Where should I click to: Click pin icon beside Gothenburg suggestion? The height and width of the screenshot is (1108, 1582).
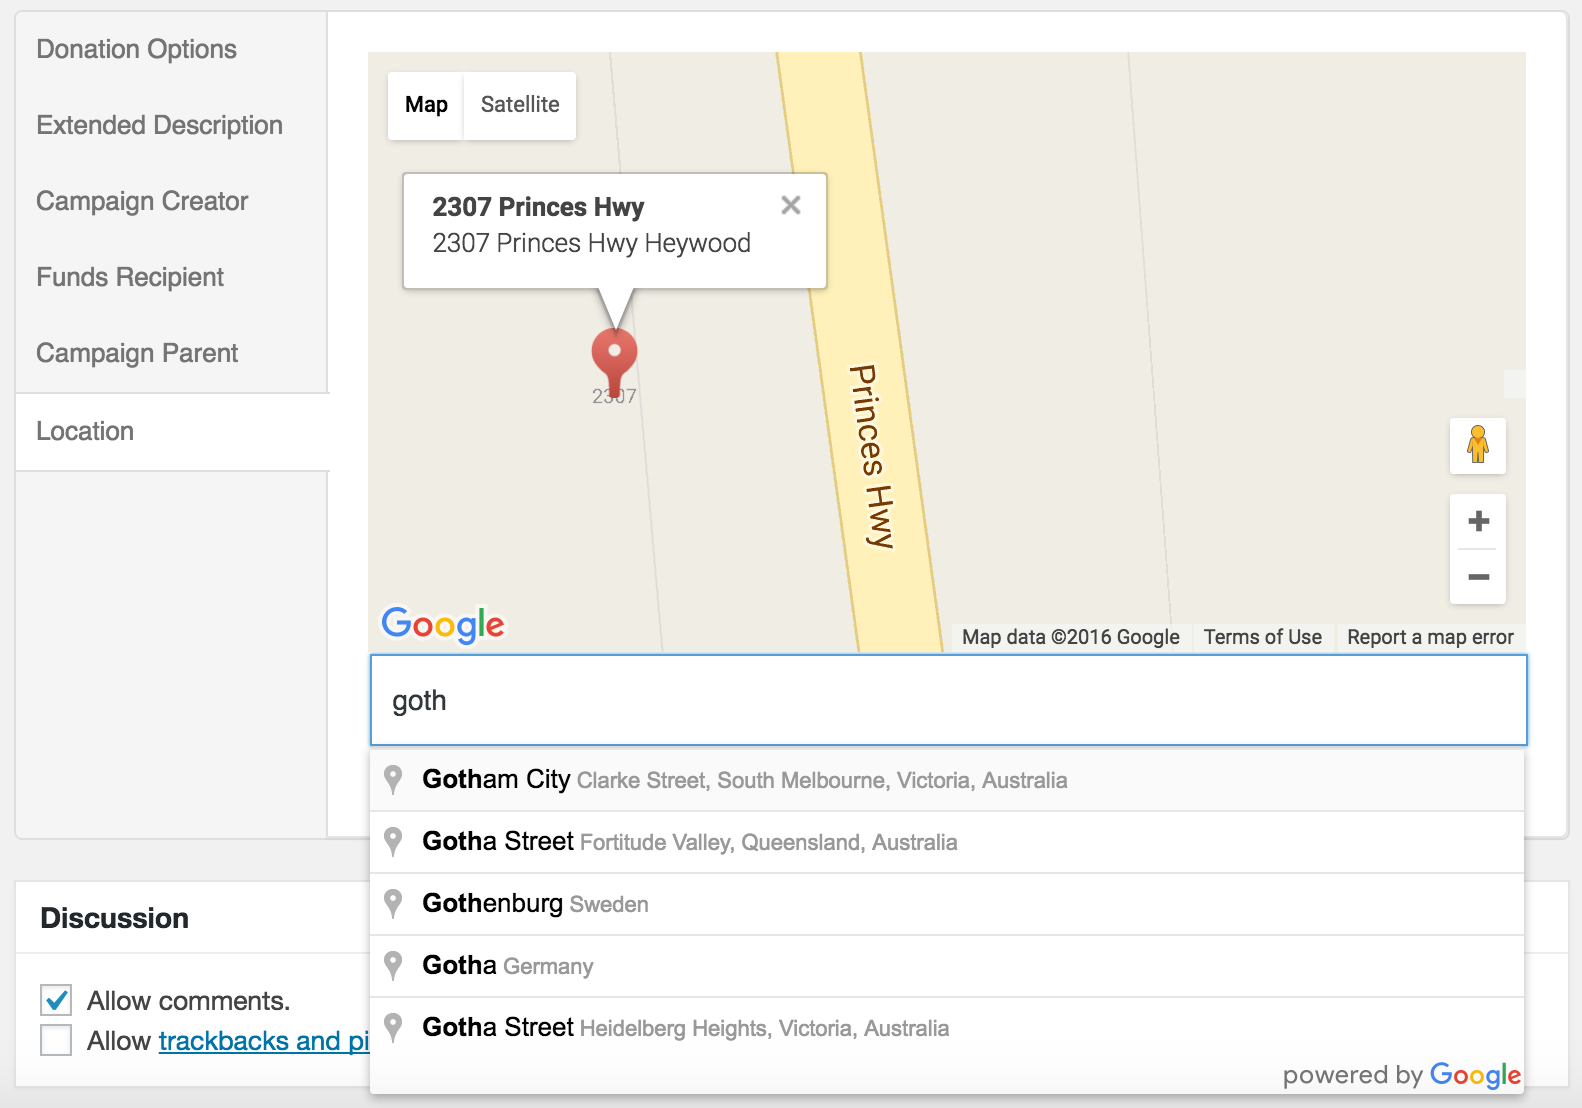click(x=394, y=904)
